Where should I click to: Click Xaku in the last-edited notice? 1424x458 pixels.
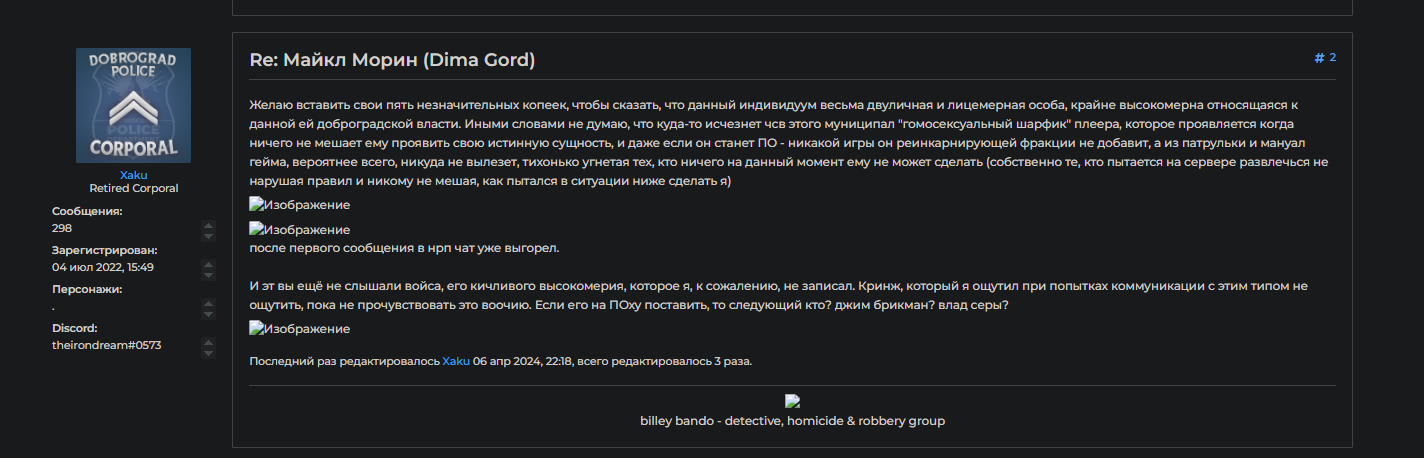[x=456, y=361]
